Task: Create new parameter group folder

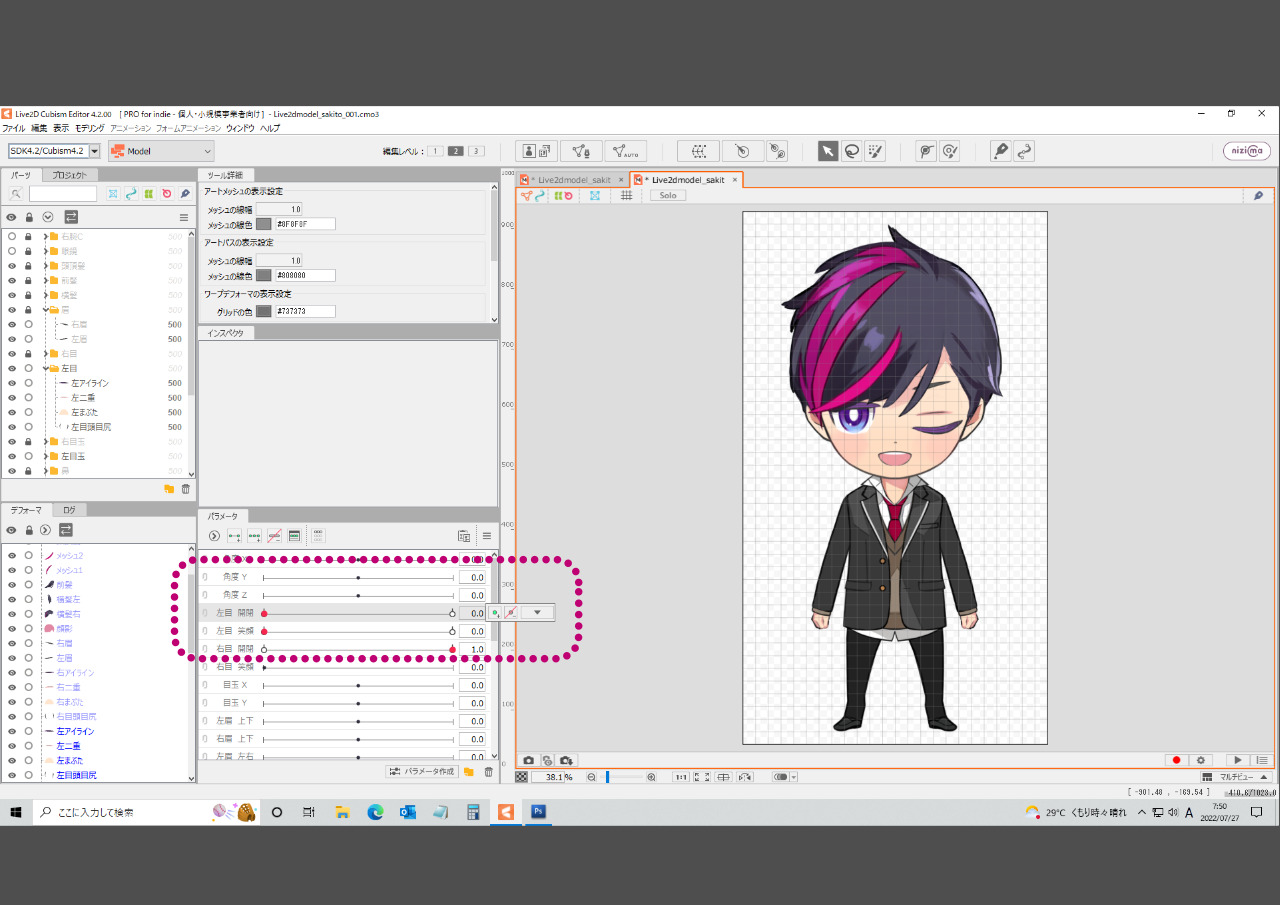Action: (x=469, y=772)
